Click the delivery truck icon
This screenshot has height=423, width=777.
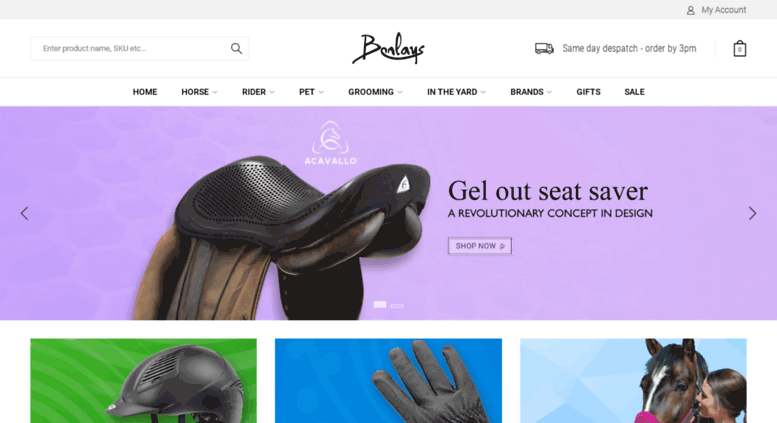coord(544,49)
